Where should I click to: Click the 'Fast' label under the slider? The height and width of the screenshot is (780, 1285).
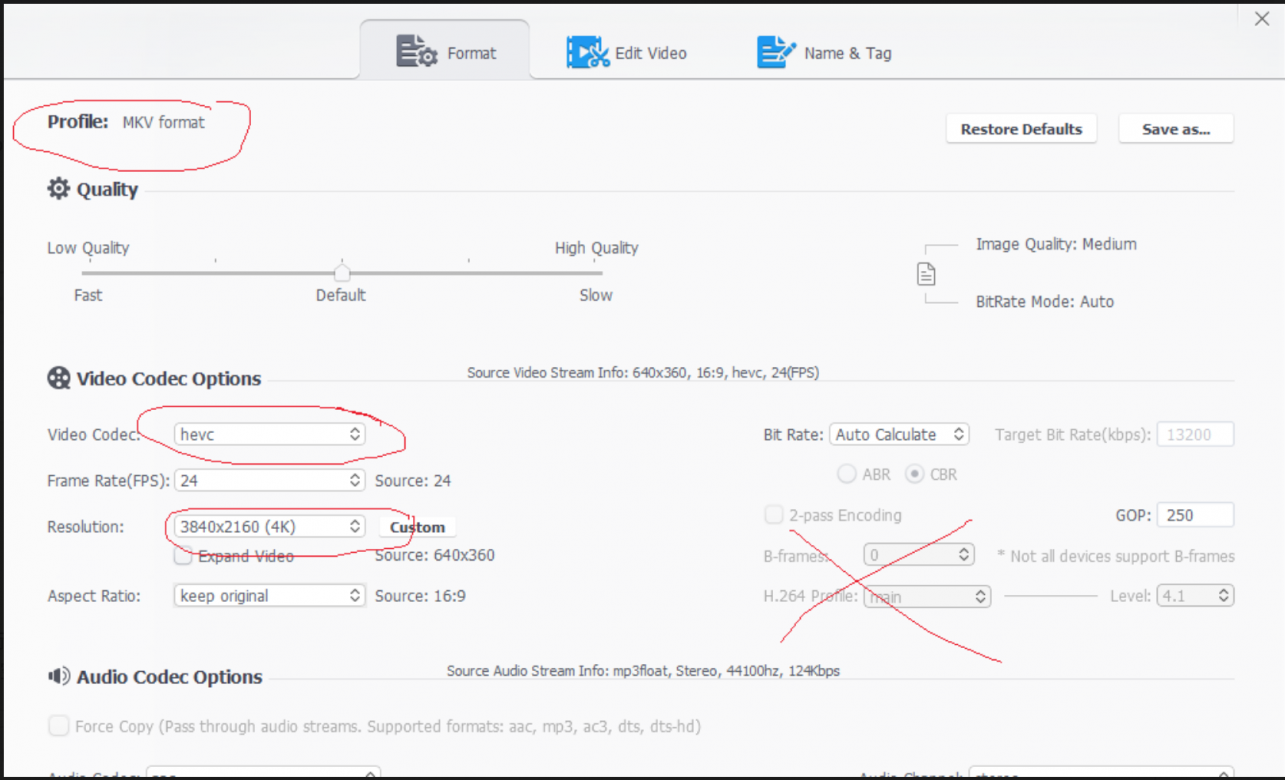(x=88, y=295)
